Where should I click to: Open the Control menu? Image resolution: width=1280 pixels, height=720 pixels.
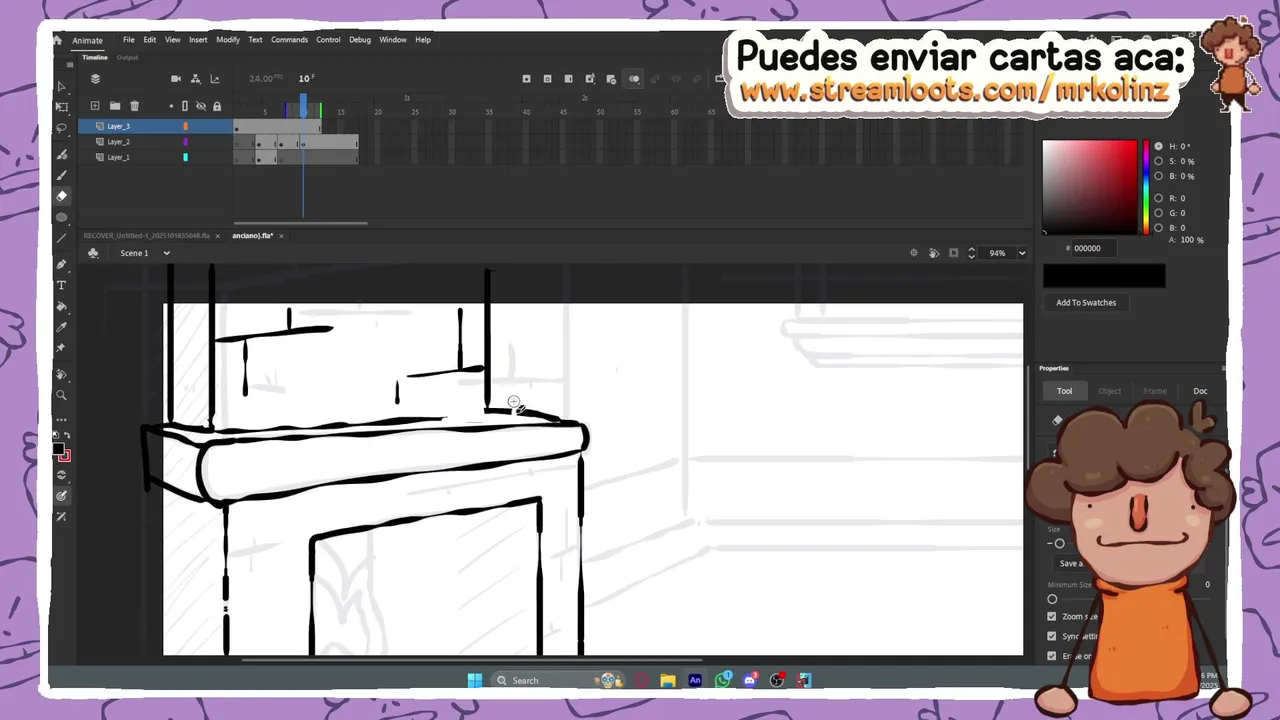(328, 40)
